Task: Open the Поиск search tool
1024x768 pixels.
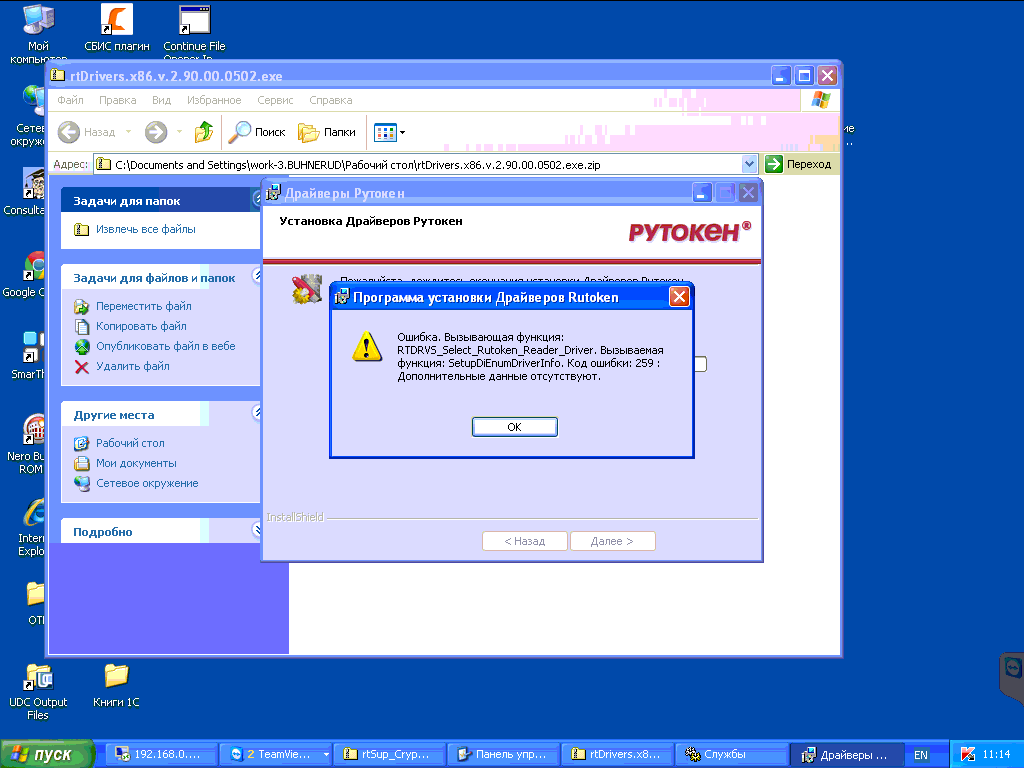Action: point(257,132)
